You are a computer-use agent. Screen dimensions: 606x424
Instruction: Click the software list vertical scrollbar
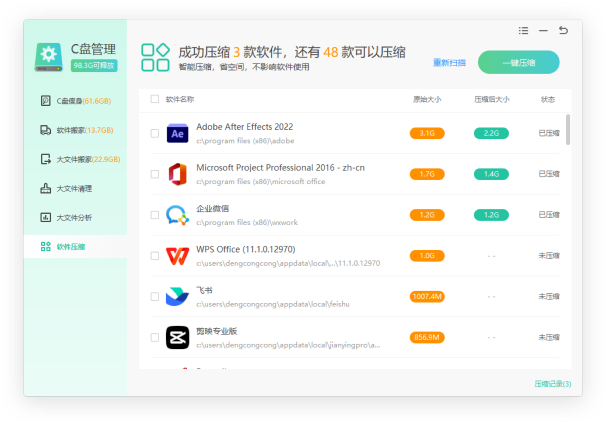tap(568, 129)
